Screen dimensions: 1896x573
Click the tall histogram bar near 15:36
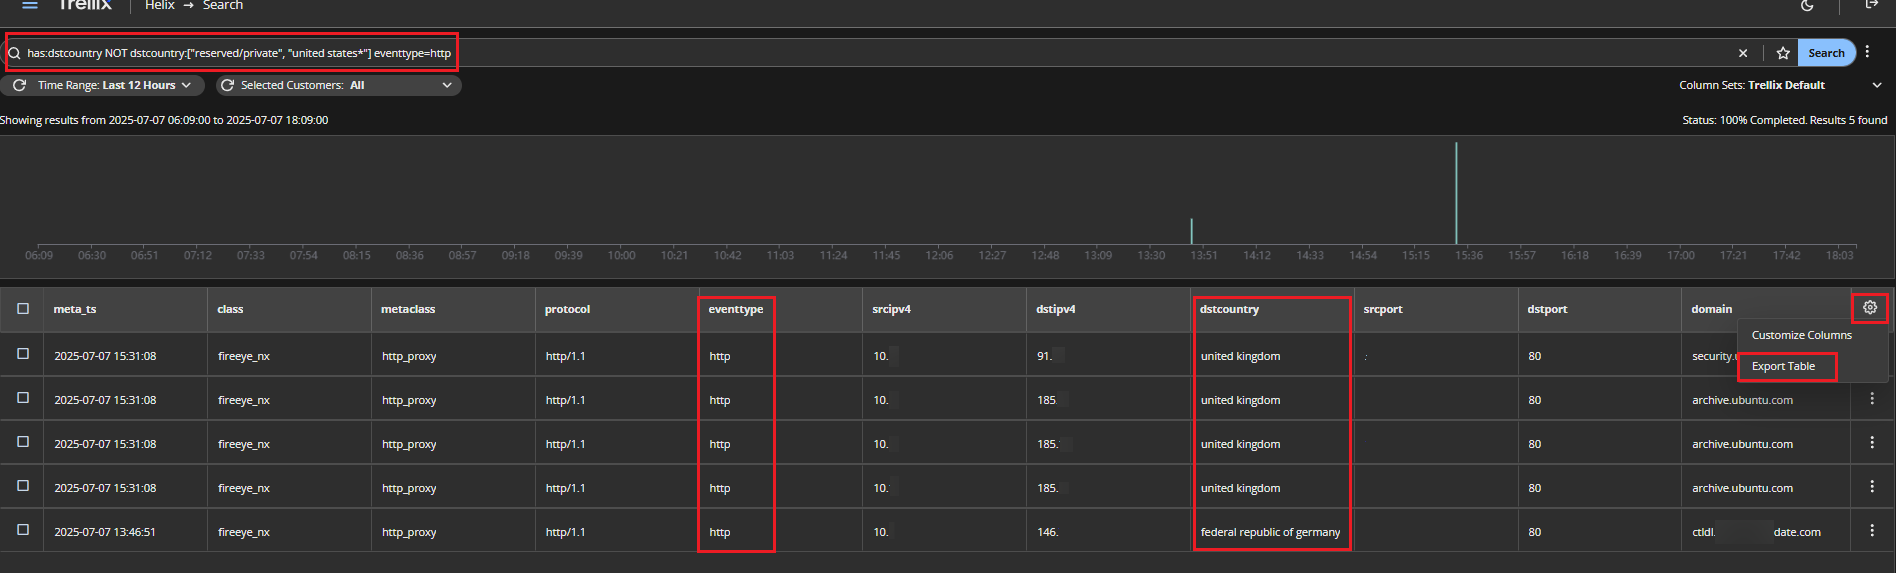click(1456, 193)
